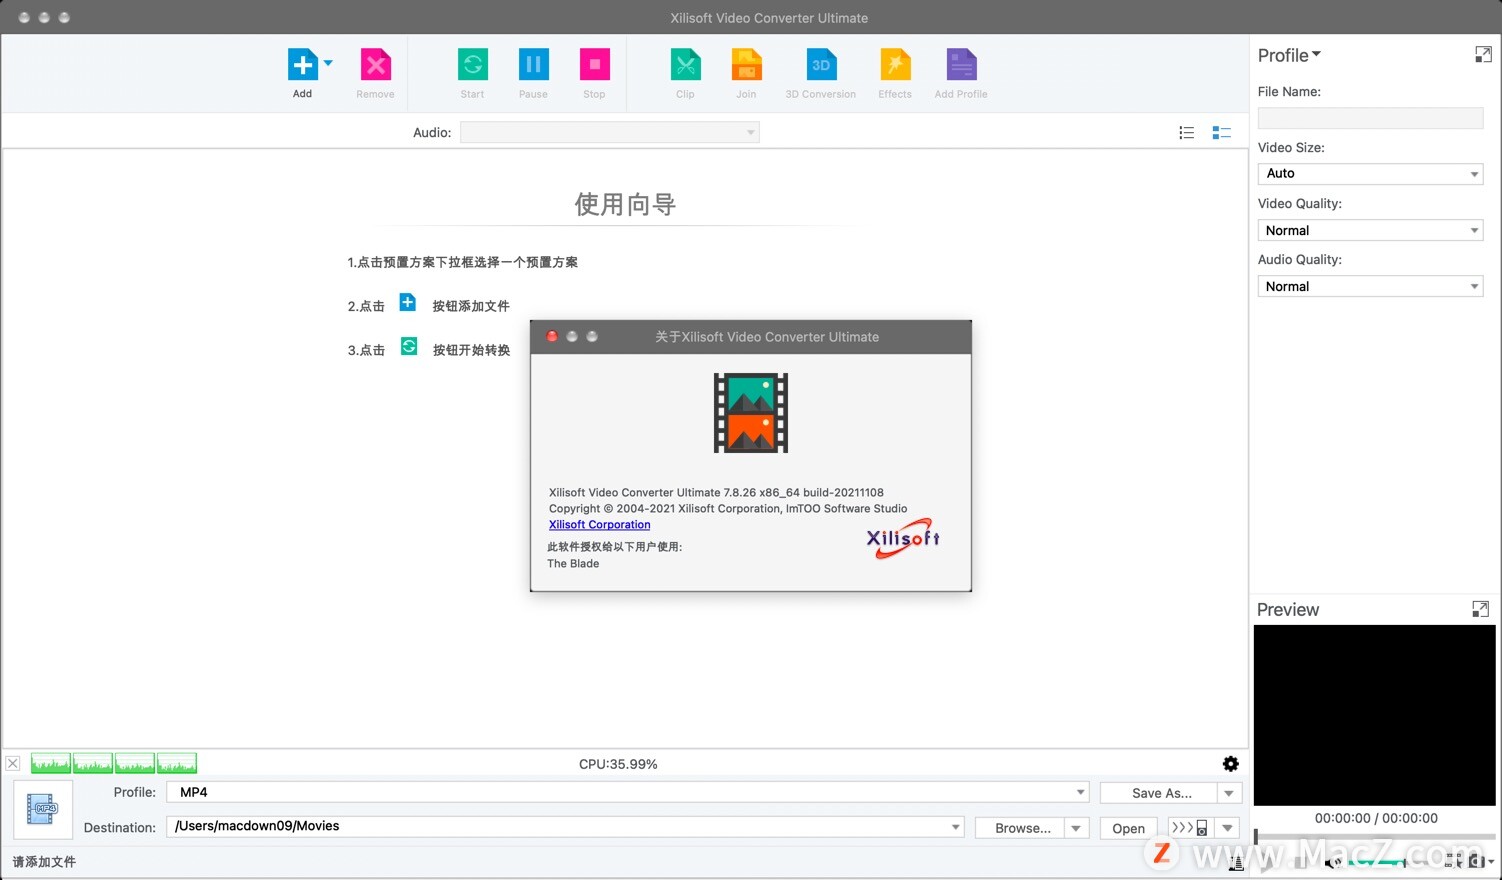
Task: Open settings via gear icon
Action: click(x=1230, y=764)
